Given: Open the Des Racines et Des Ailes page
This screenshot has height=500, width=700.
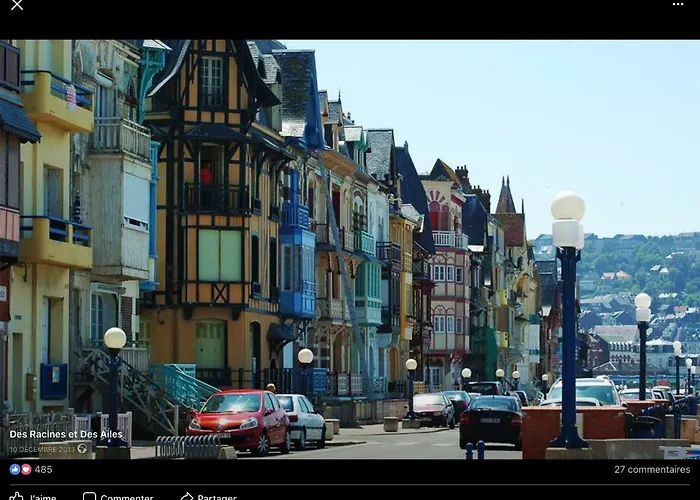Looking at the screenshot, I should pyautogui.click(x=66, y=434).
